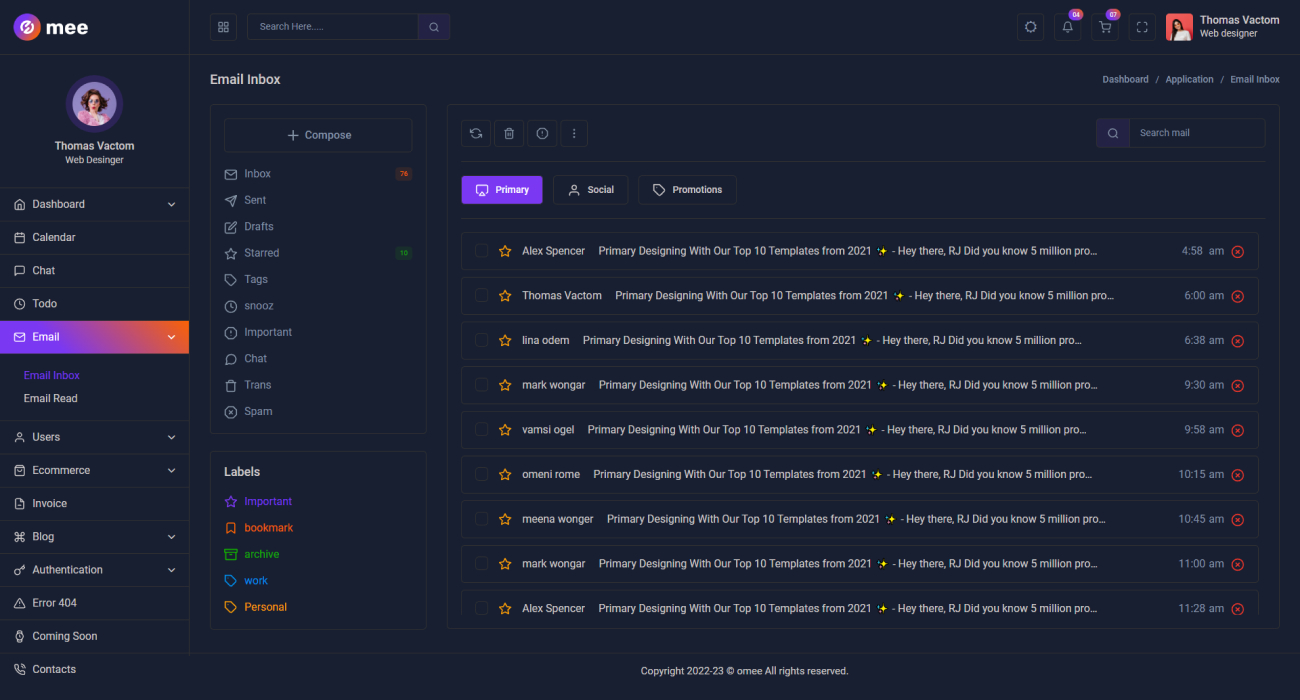Click the Search mail input field
The width and height of the screenshot is (1300, 700).
1197,133
